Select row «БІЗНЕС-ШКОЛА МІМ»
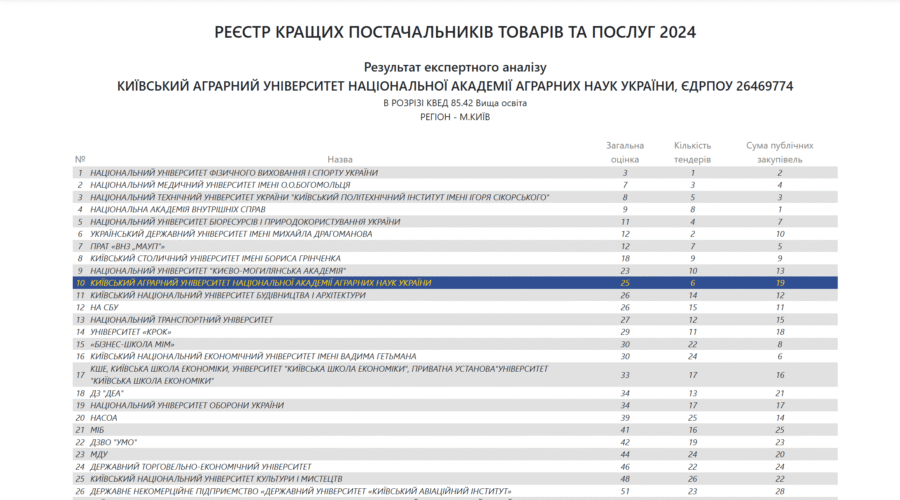900x500 pixels. [x=455, y=344]
